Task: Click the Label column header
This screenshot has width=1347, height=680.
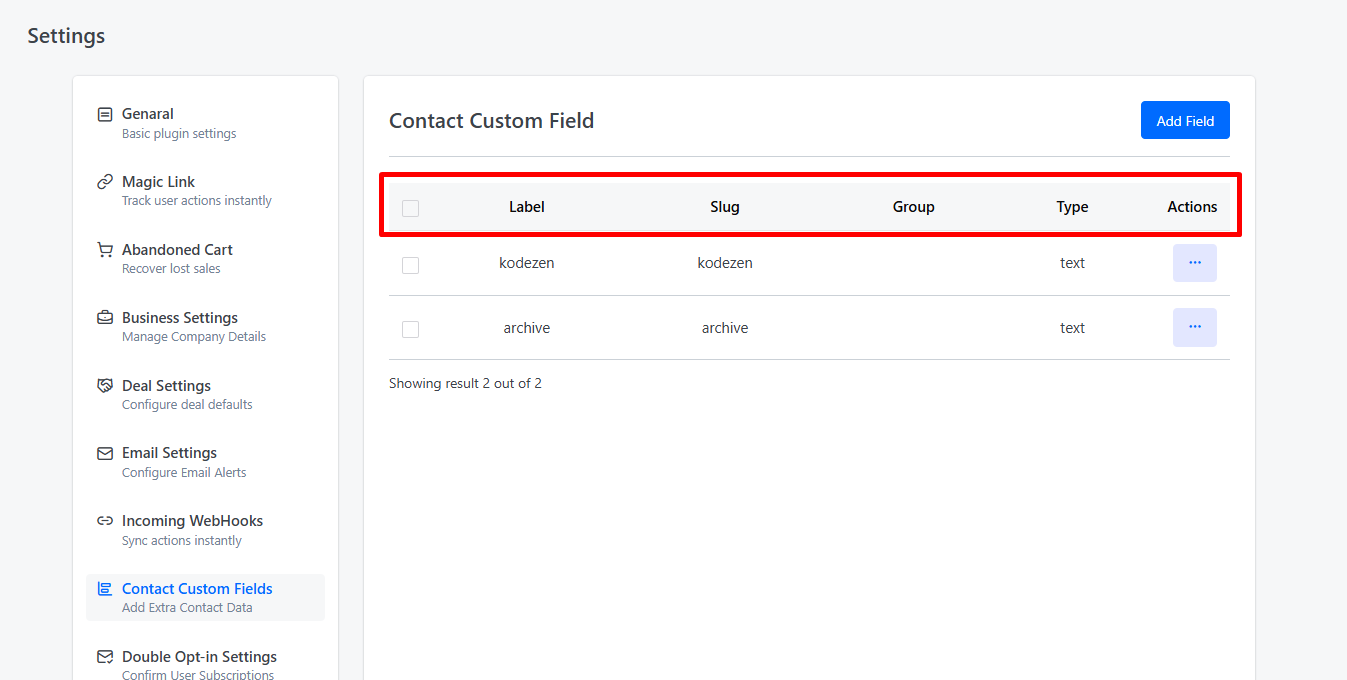Action: point(527,207)
